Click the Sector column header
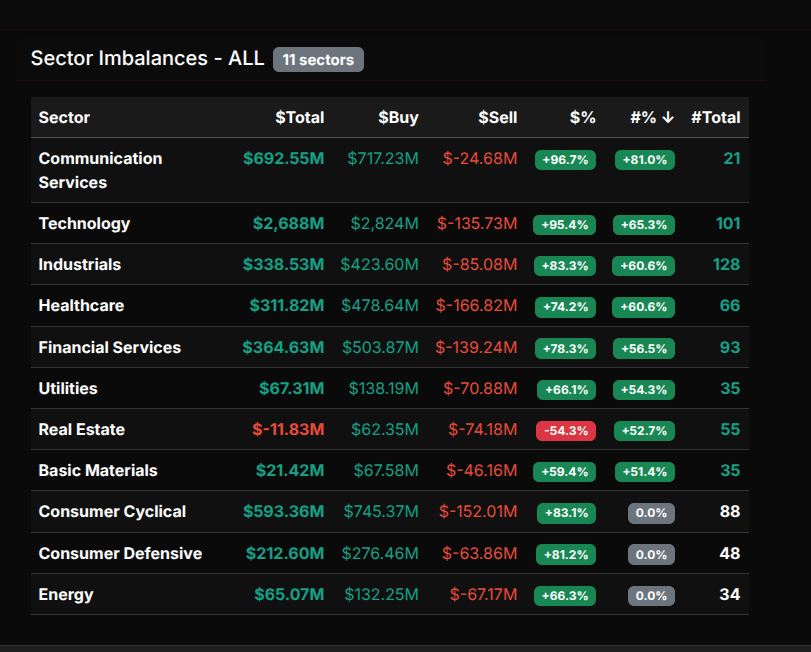Image resolution: width=811 pixels, height=652 pixels. [x=64, y=117]
